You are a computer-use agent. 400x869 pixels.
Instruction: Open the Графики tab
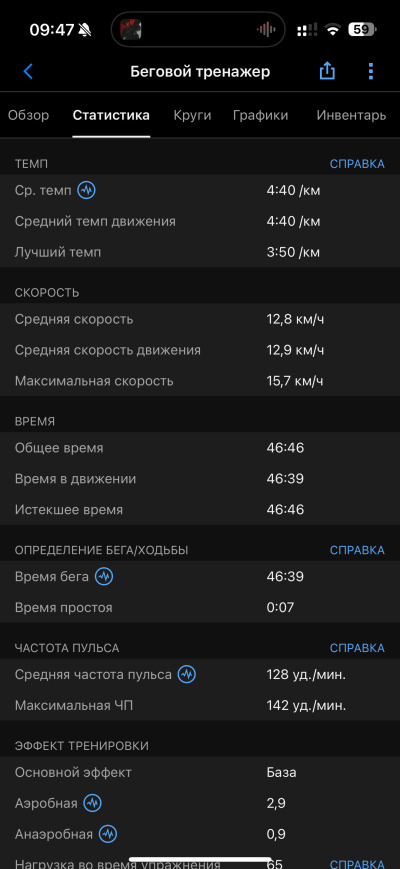point(260,115)
